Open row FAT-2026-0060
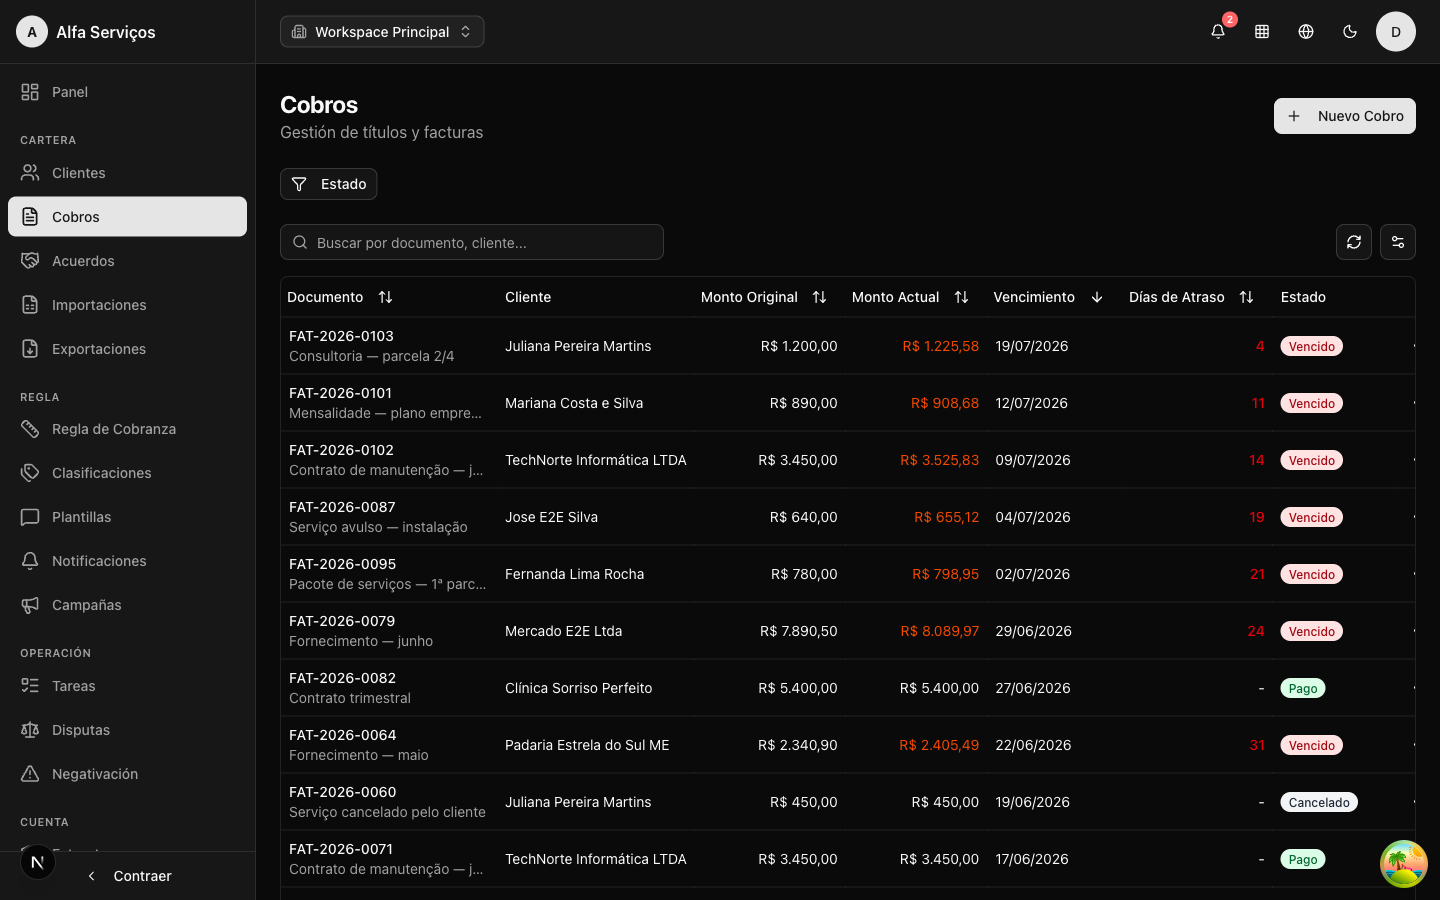This screenshot has height=900, width=1440. pos(848,802)
